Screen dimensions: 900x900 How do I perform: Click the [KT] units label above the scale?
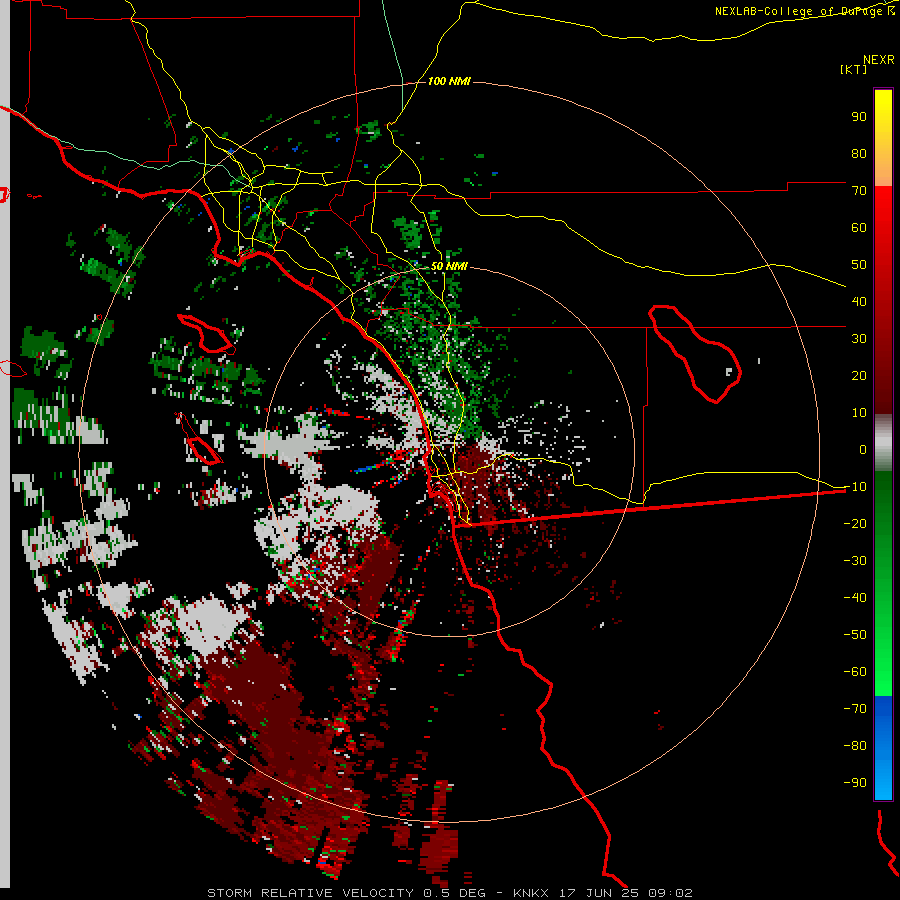coord(853,69)
